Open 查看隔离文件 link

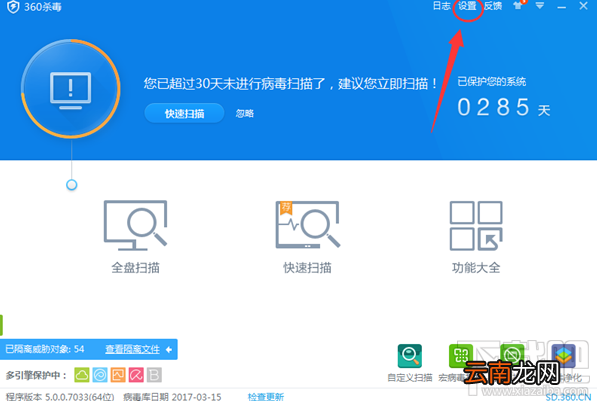pyautogui.click(x=132, y=349)
